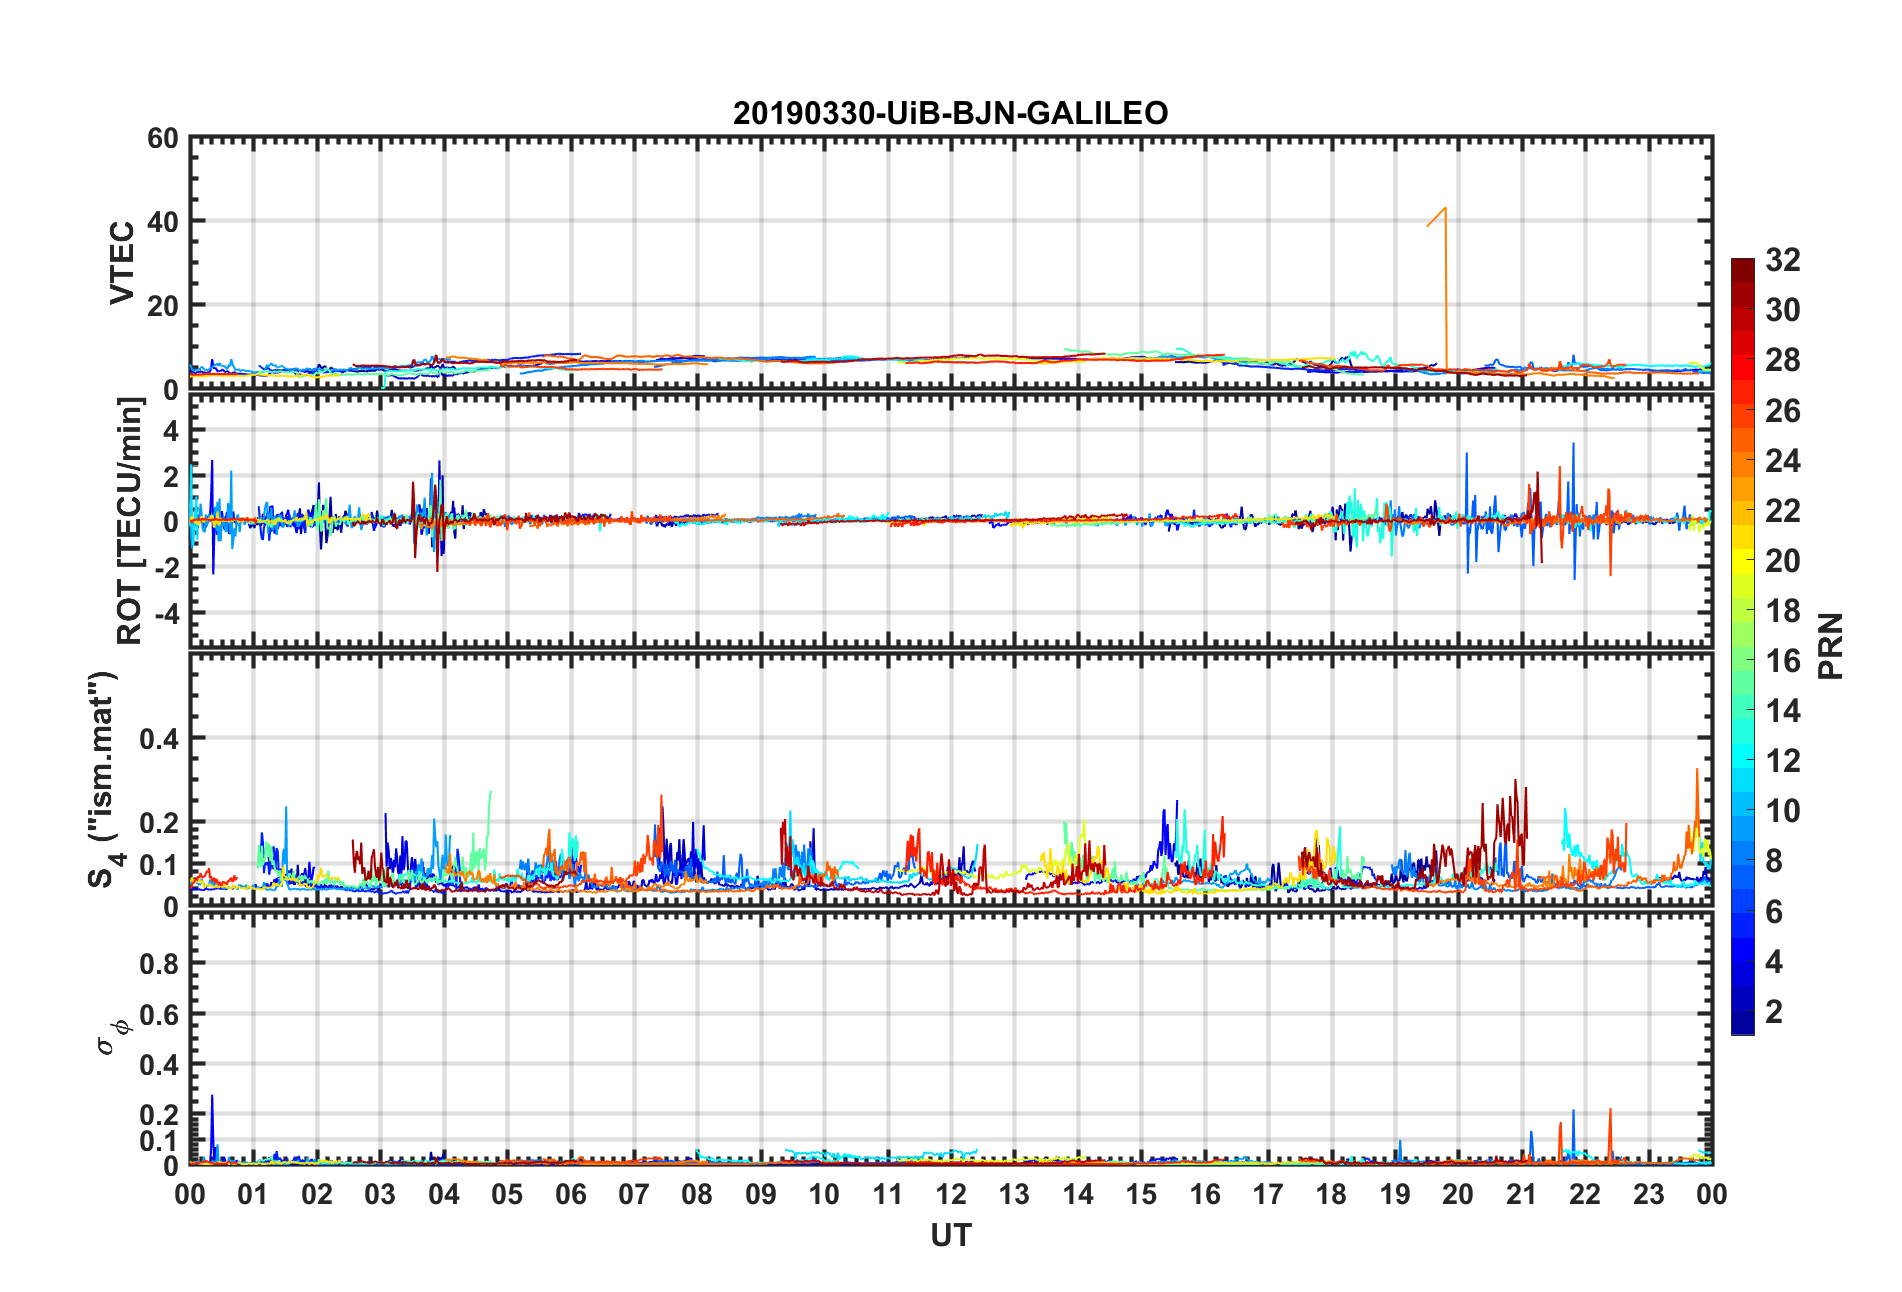Click VTEC axis tick label 40

click(163, 222)
